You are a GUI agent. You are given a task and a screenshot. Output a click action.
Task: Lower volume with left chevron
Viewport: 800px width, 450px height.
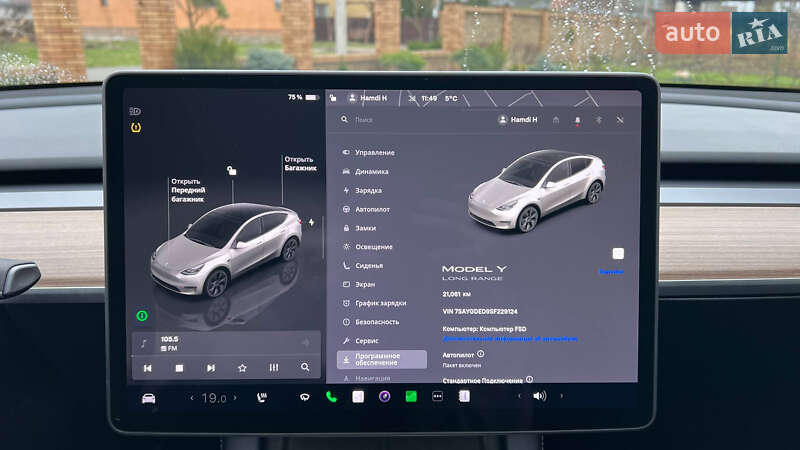(519, 396)
